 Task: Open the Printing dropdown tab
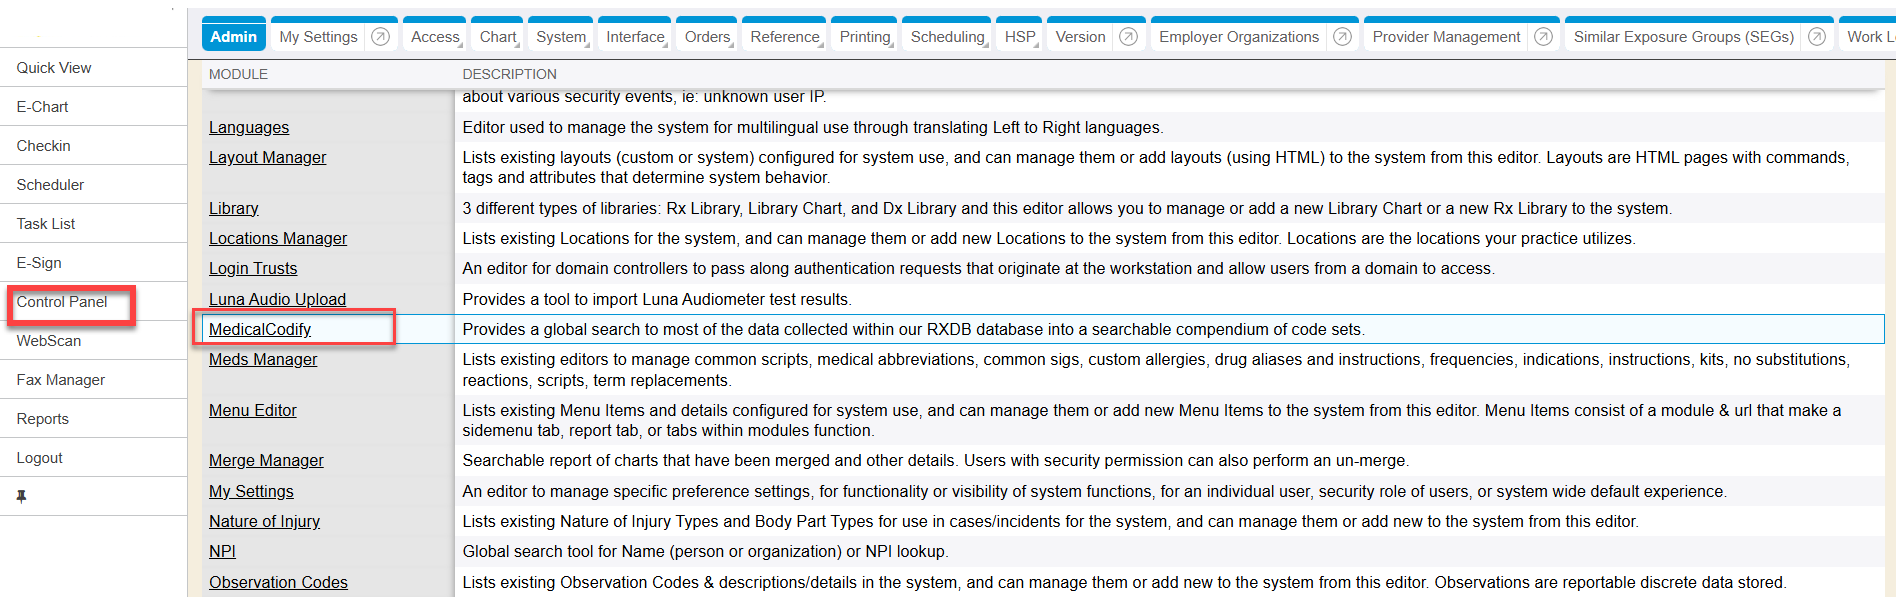point(865,37)
